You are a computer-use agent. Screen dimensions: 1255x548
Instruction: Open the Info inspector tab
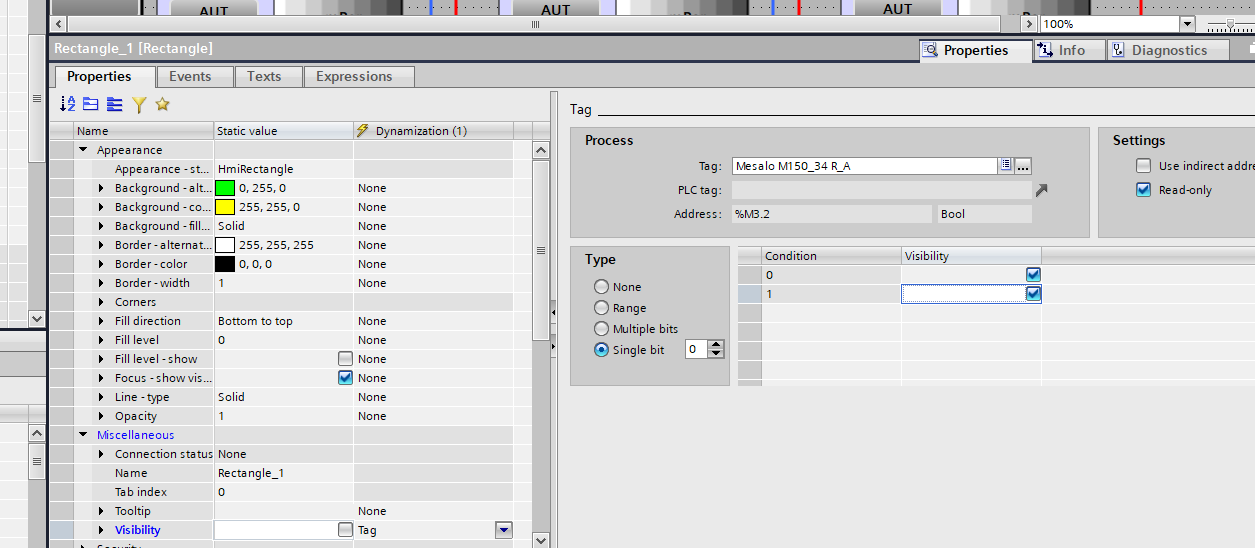[x=1068, y=50]
